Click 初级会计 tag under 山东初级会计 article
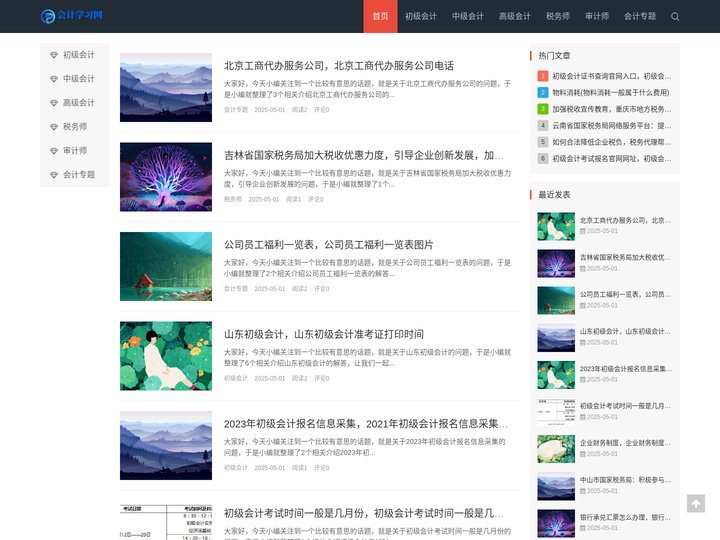Screen dimensions: 720x540 (236, 378)
